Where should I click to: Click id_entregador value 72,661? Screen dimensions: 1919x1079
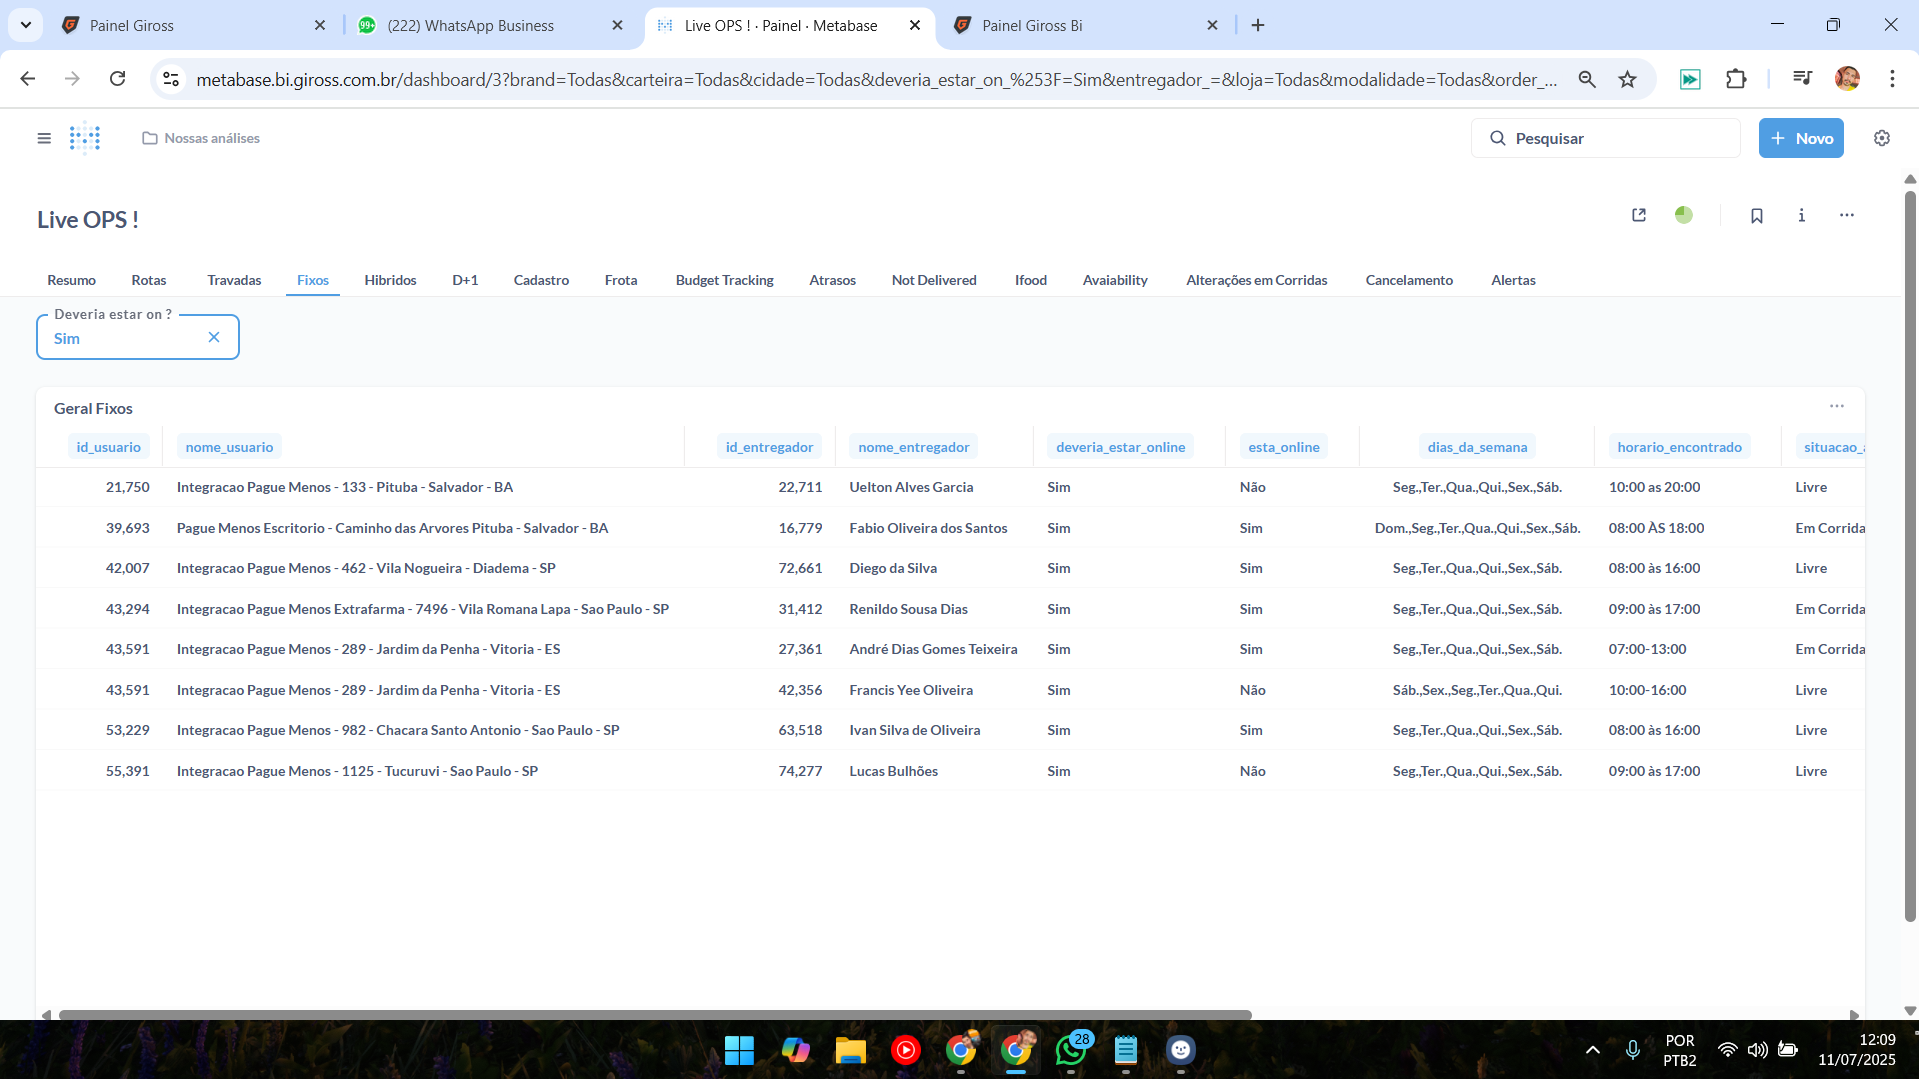800,568
